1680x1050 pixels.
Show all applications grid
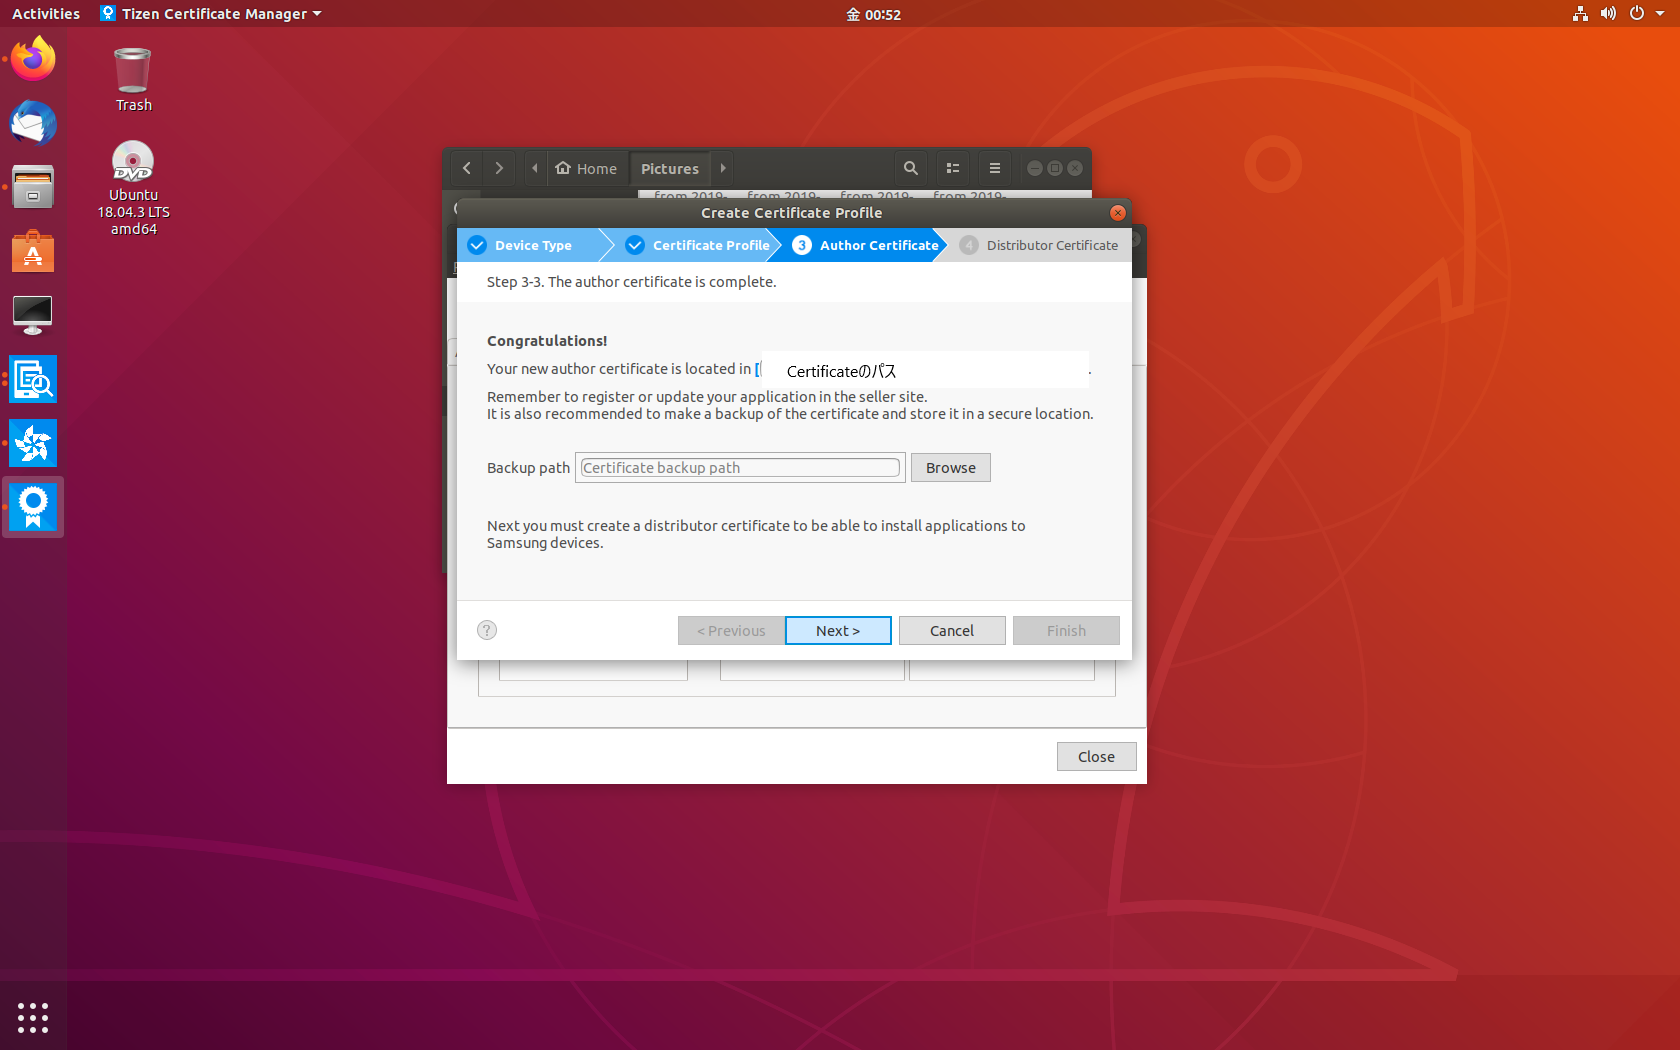point(33,1017)
